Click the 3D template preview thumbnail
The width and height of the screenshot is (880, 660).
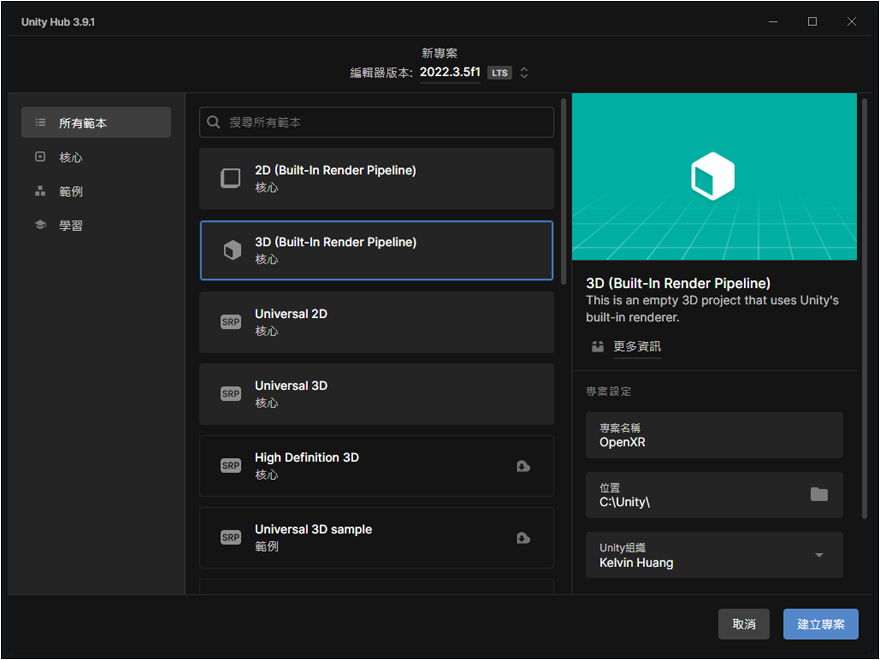[x=714, y=177]
